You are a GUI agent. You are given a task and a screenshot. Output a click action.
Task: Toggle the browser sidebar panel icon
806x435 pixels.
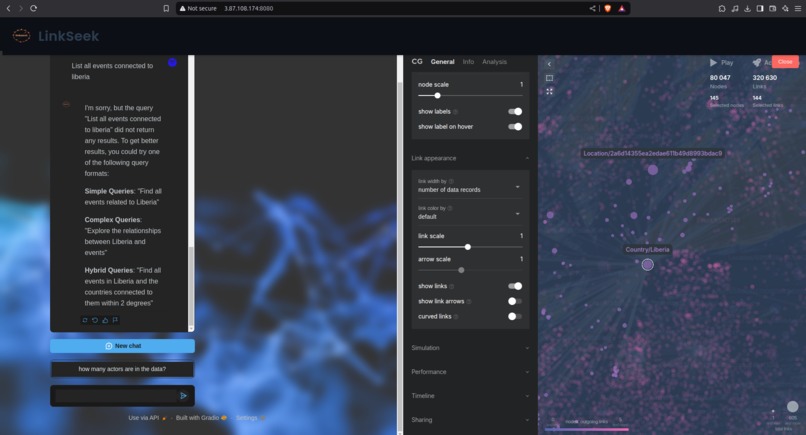coord(760,8)
